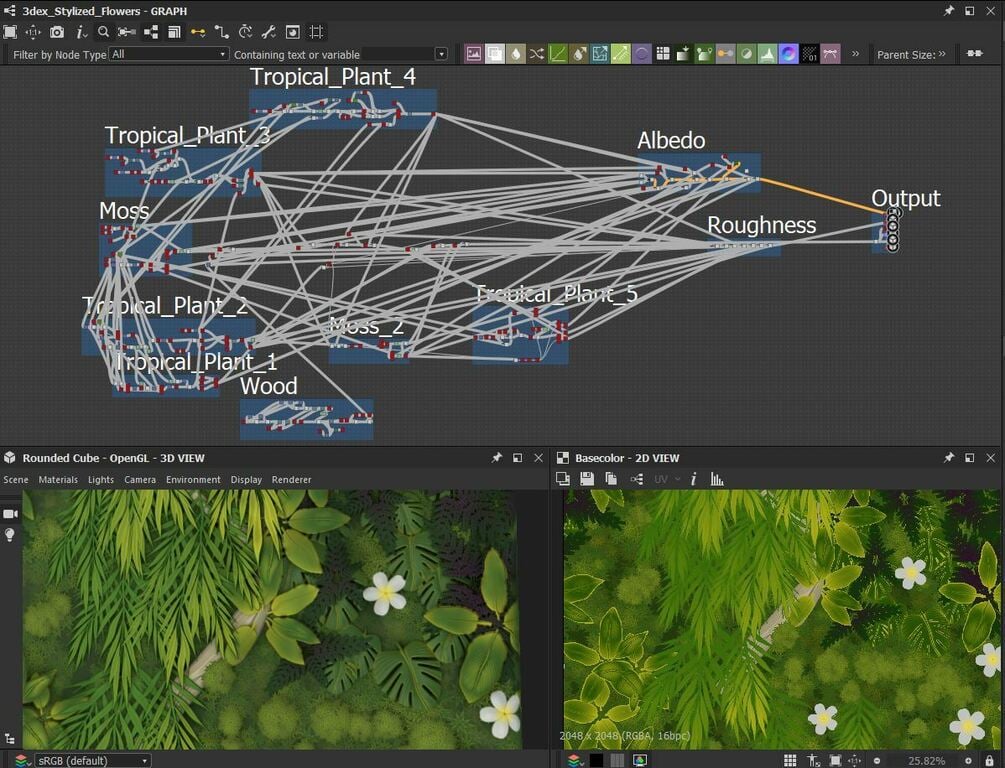The height and width of the screenshot is (768, 1005).
Task: Open the text filter history dropdown arrow
Action: (x=441, y=54)
